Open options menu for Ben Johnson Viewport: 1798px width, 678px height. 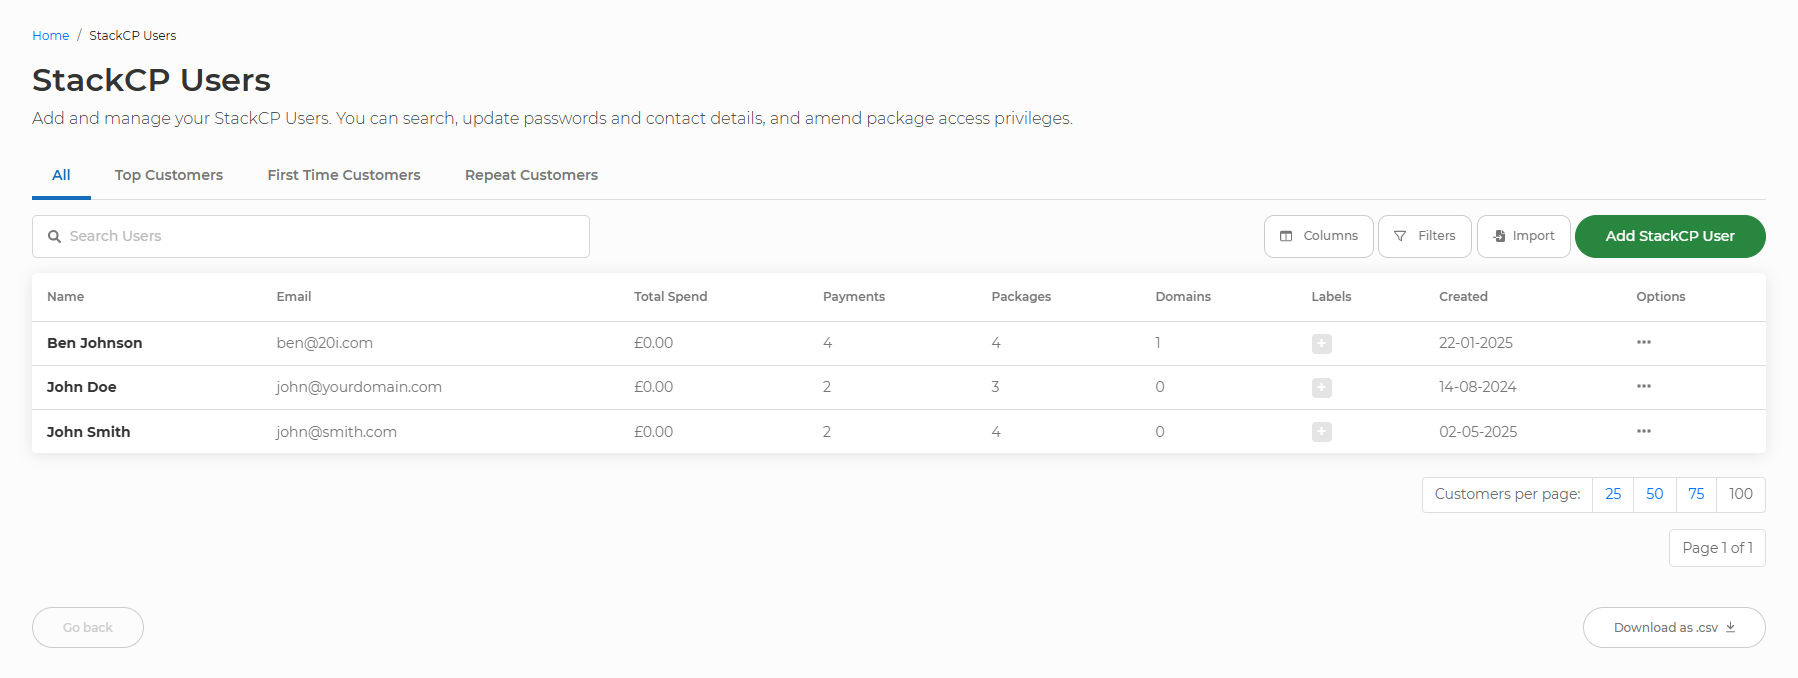coord(1643,342)
